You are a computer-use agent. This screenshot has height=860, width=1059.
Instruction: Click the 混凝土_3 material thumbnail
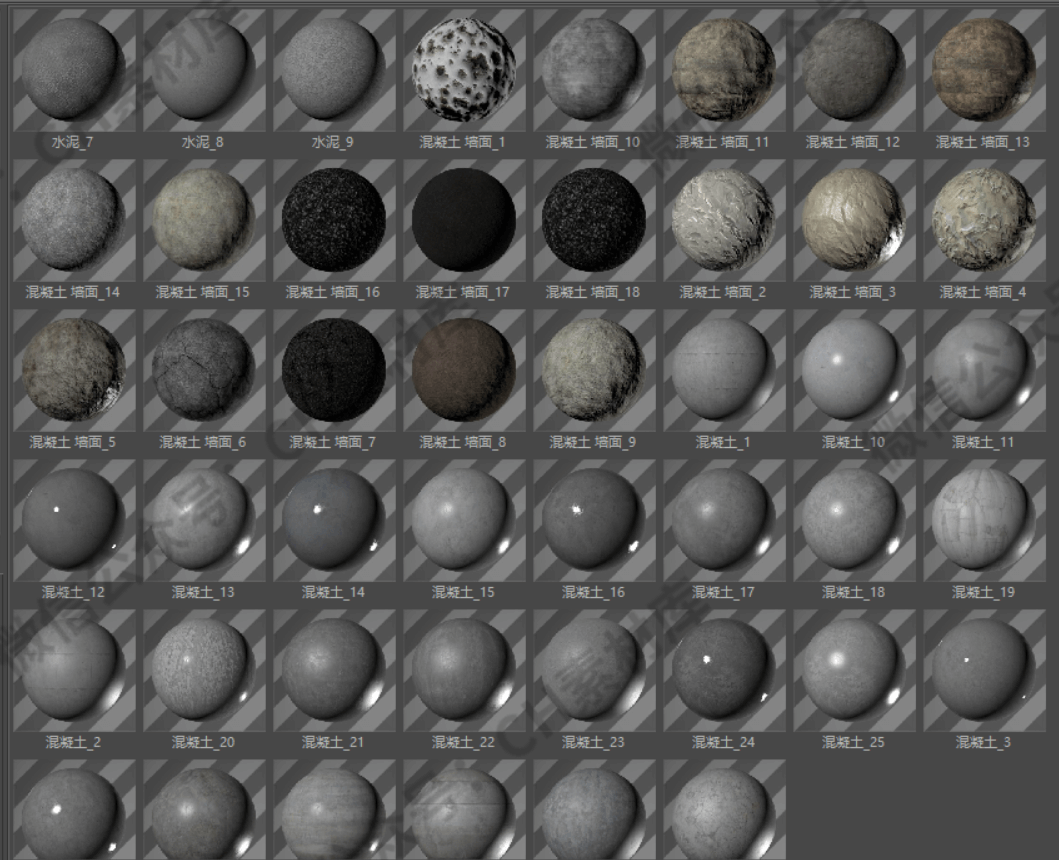(x=984, y=669)
